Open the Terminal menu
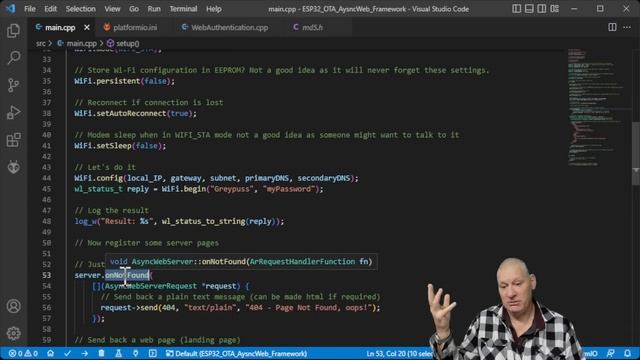The image size is (640, 360). coord(183,9)
